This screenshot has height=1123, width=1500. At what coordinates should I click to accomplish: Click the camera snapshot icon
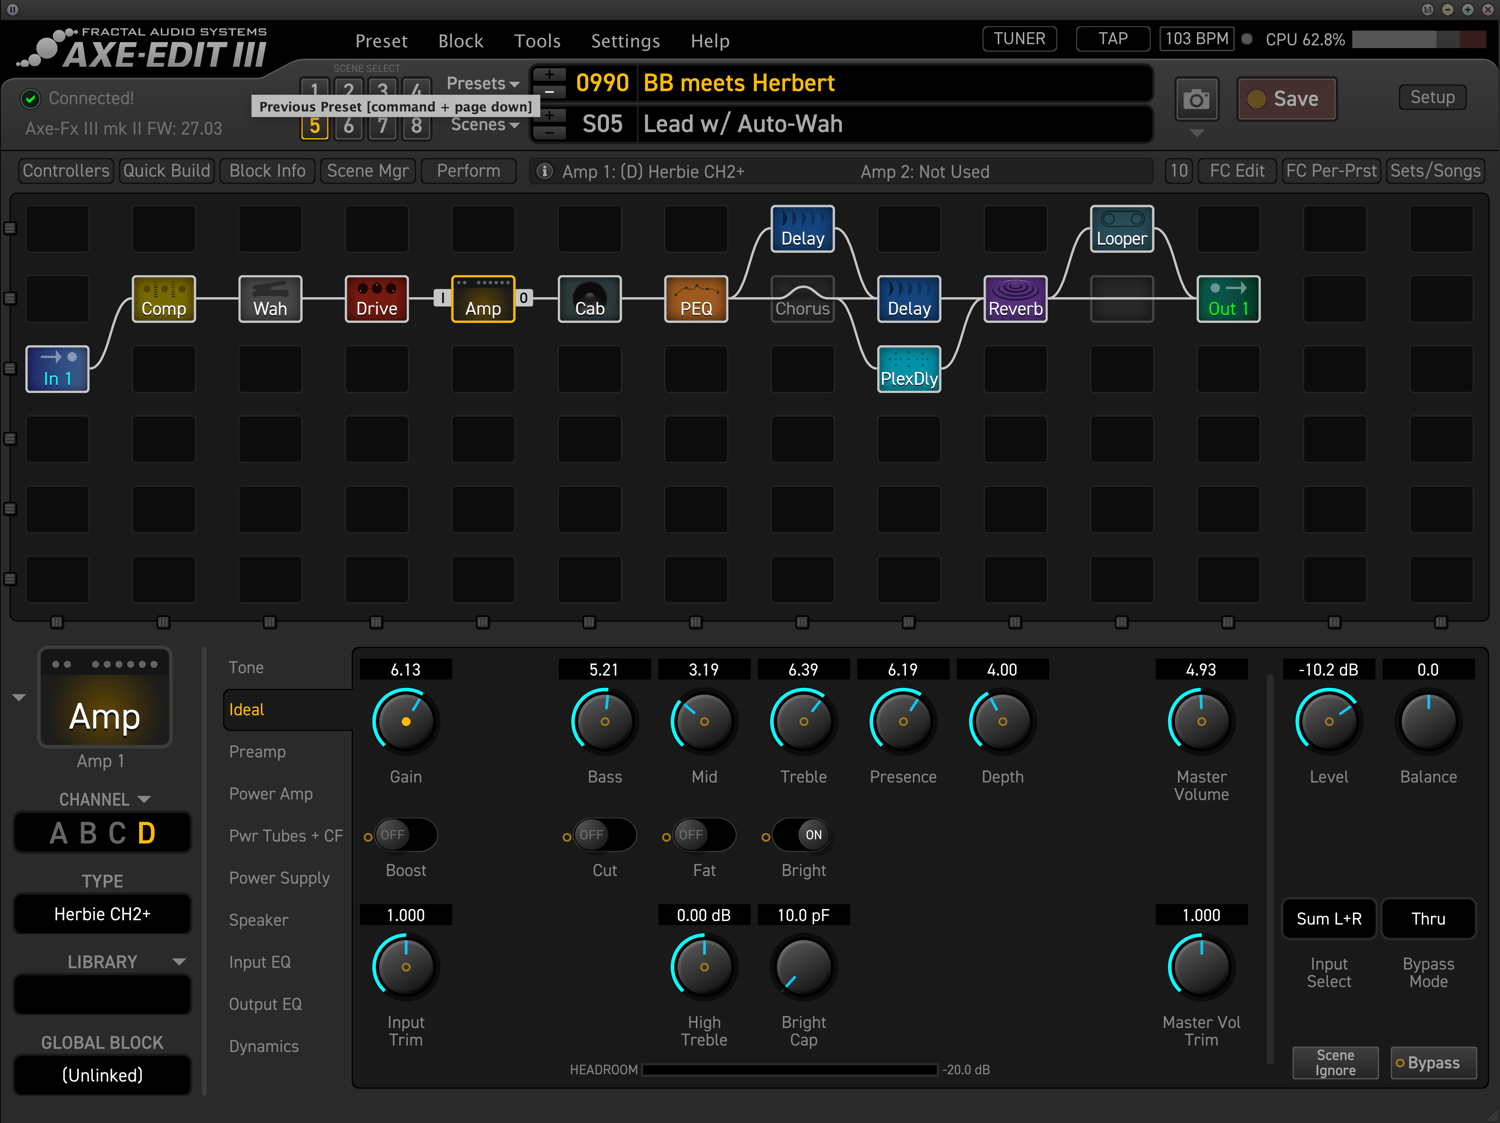pyautogui.click(x=1196, y=99)
